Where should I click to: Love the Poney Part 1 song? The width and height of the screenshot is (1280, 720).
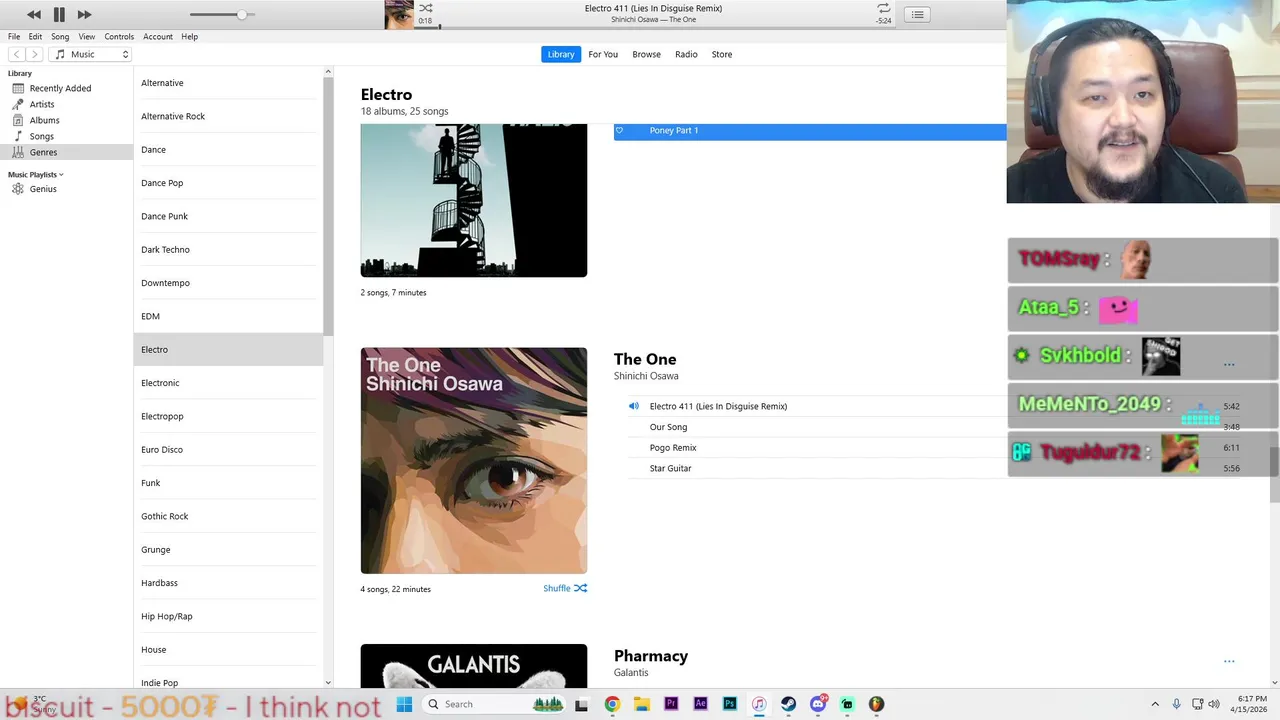[x=619, y=131]
